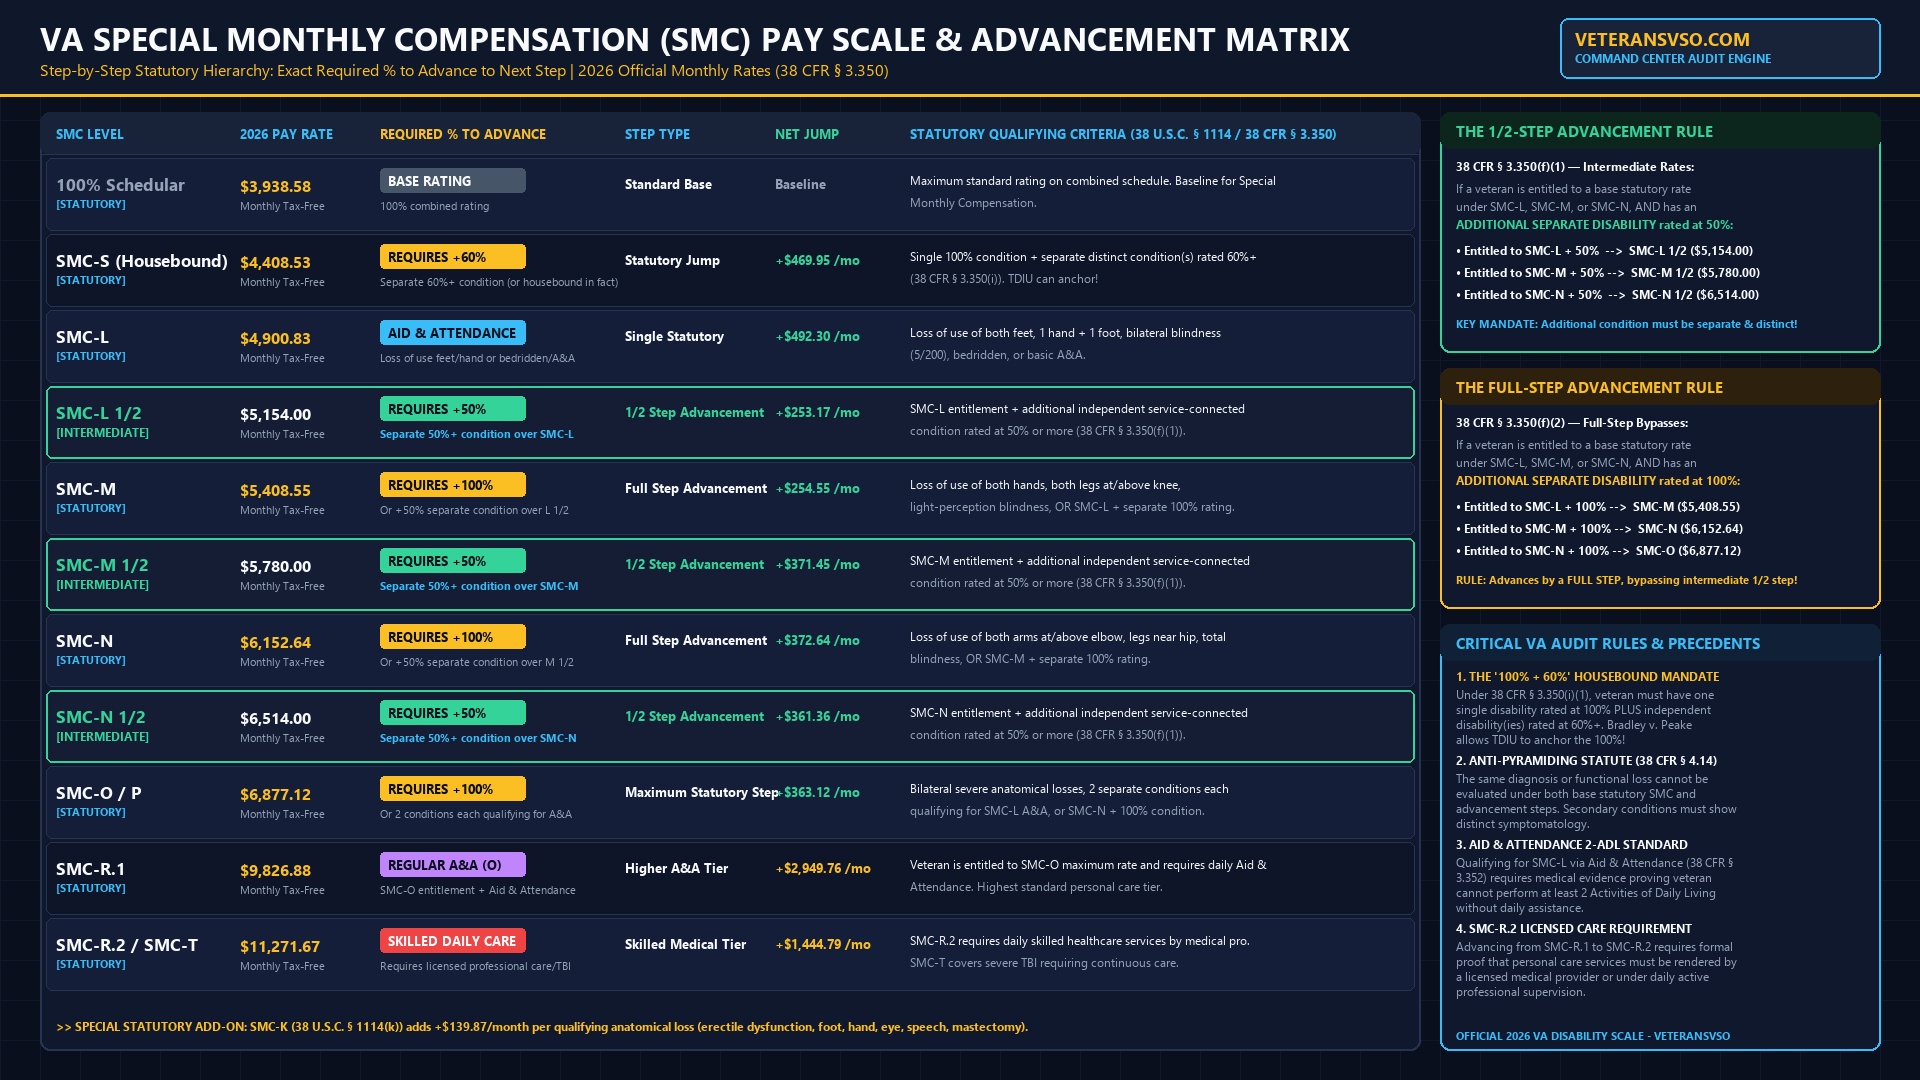
Task: Click the KEY MANDATE note line
Action: click(x=1626, y=324)
